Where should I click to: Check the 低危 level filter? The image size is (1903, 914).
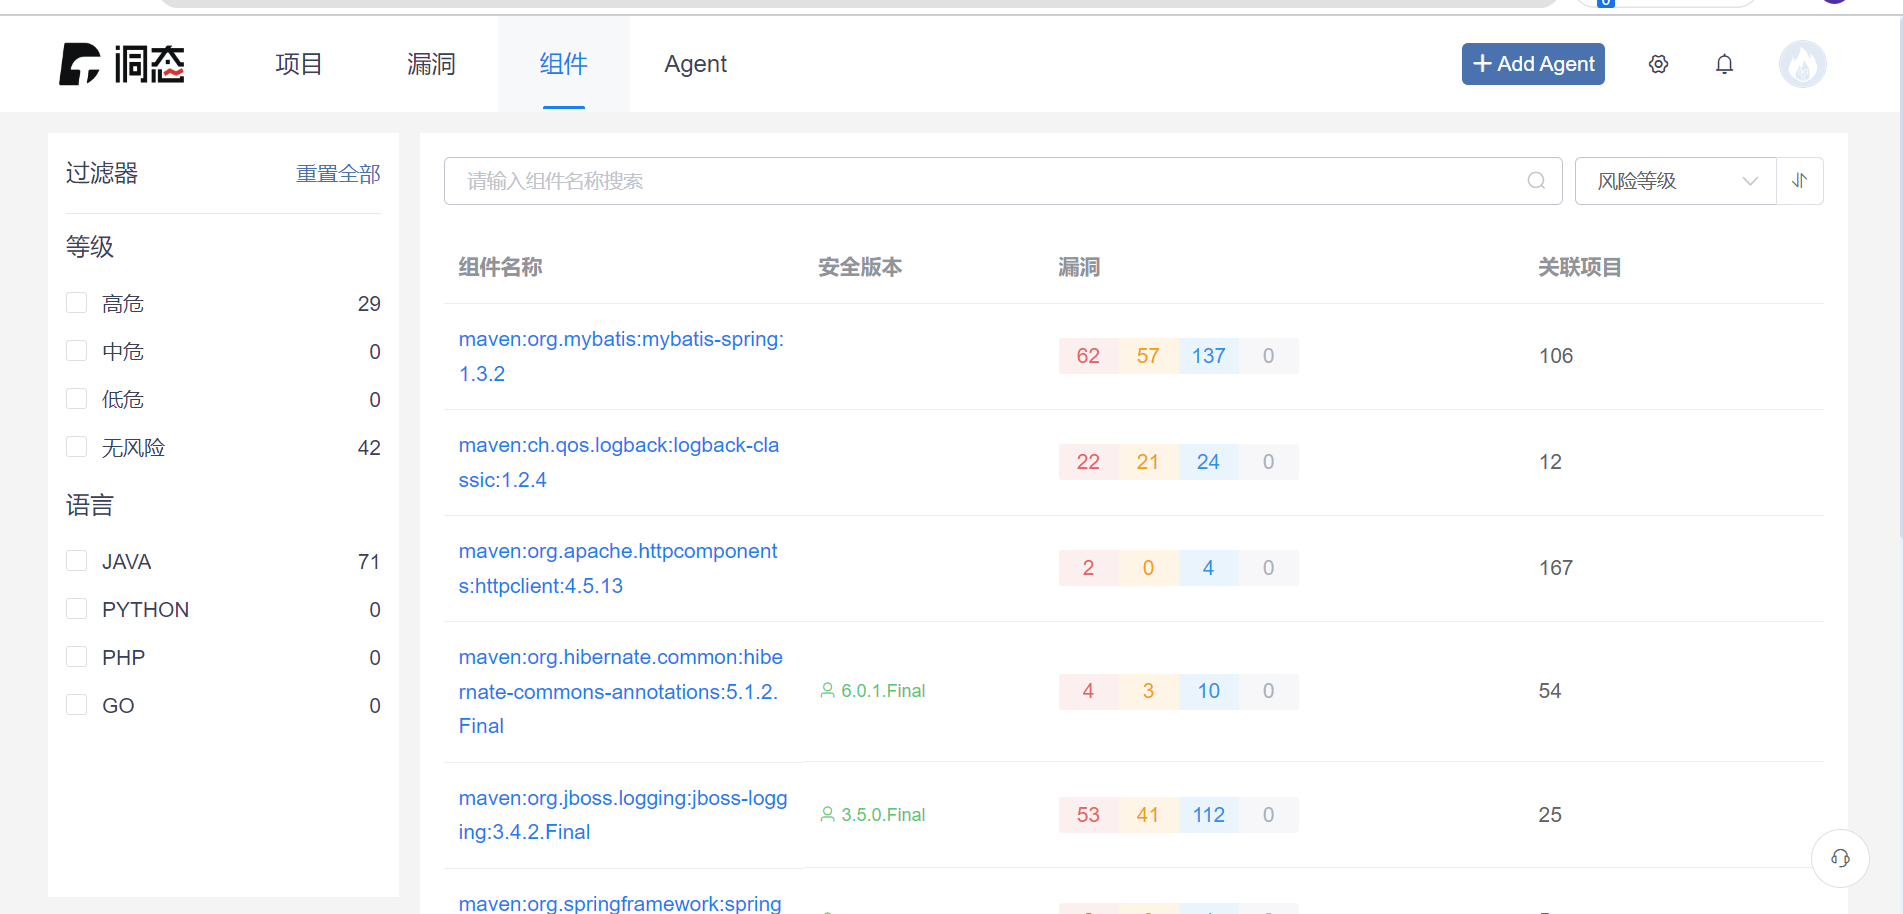coord(76,399)
